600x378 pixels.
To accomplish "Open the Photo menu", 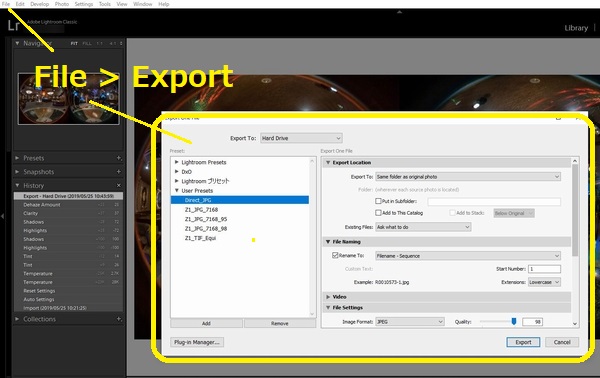I will [x=62, y=4].
